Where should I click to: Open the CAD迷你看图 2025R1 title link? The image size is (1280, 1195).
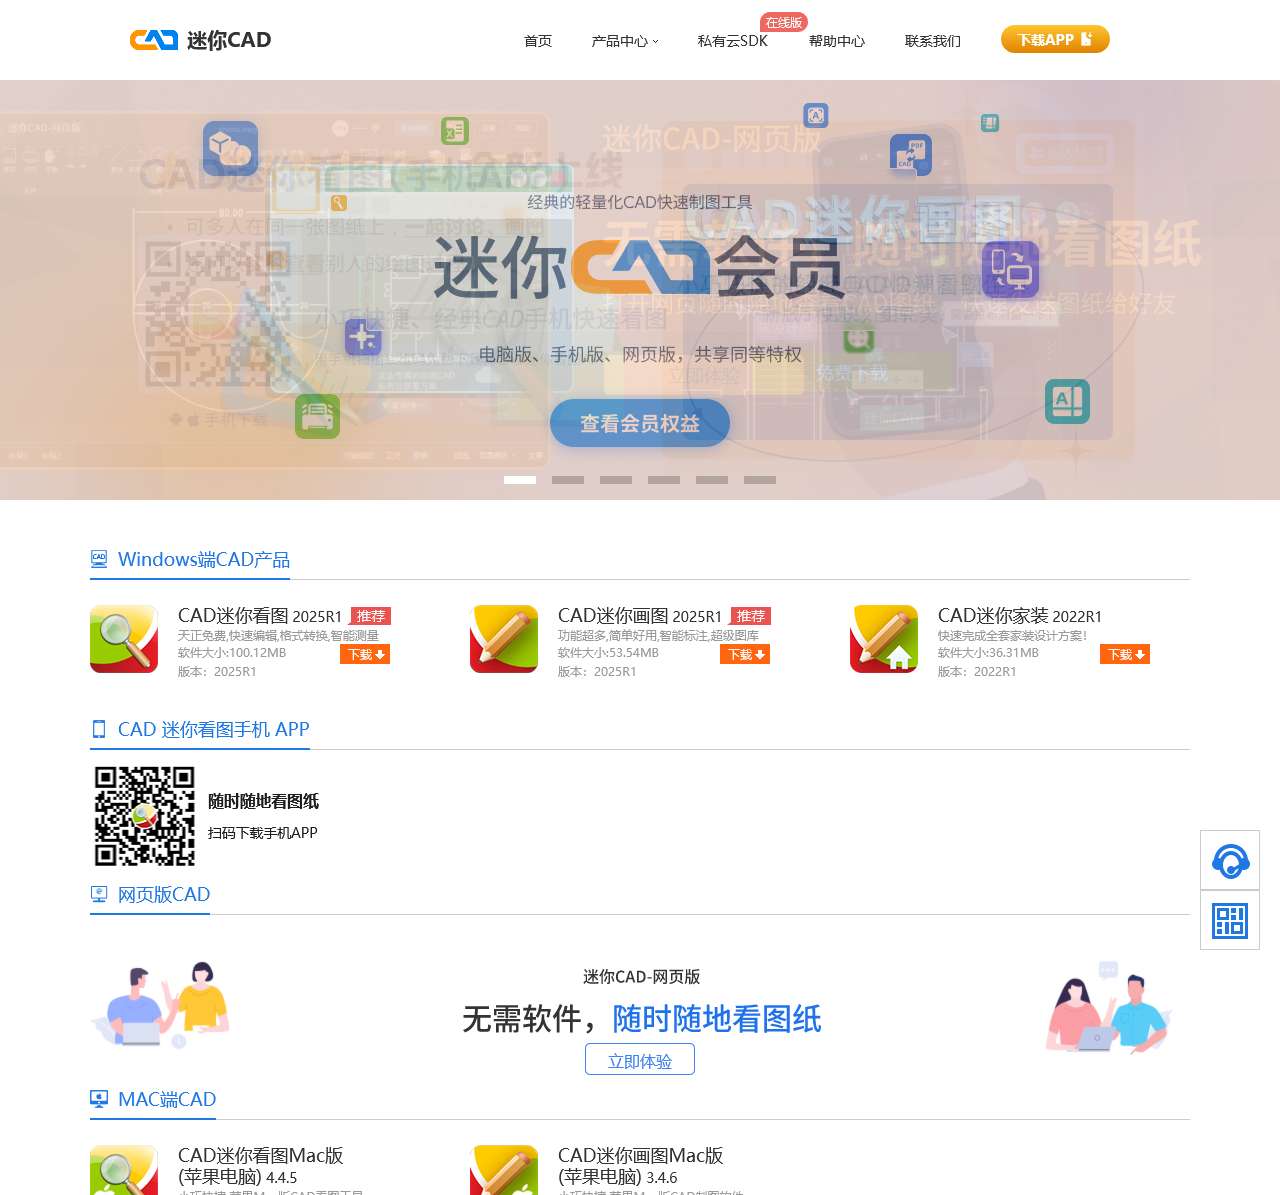pyautogui.click(x=260, y=616)
